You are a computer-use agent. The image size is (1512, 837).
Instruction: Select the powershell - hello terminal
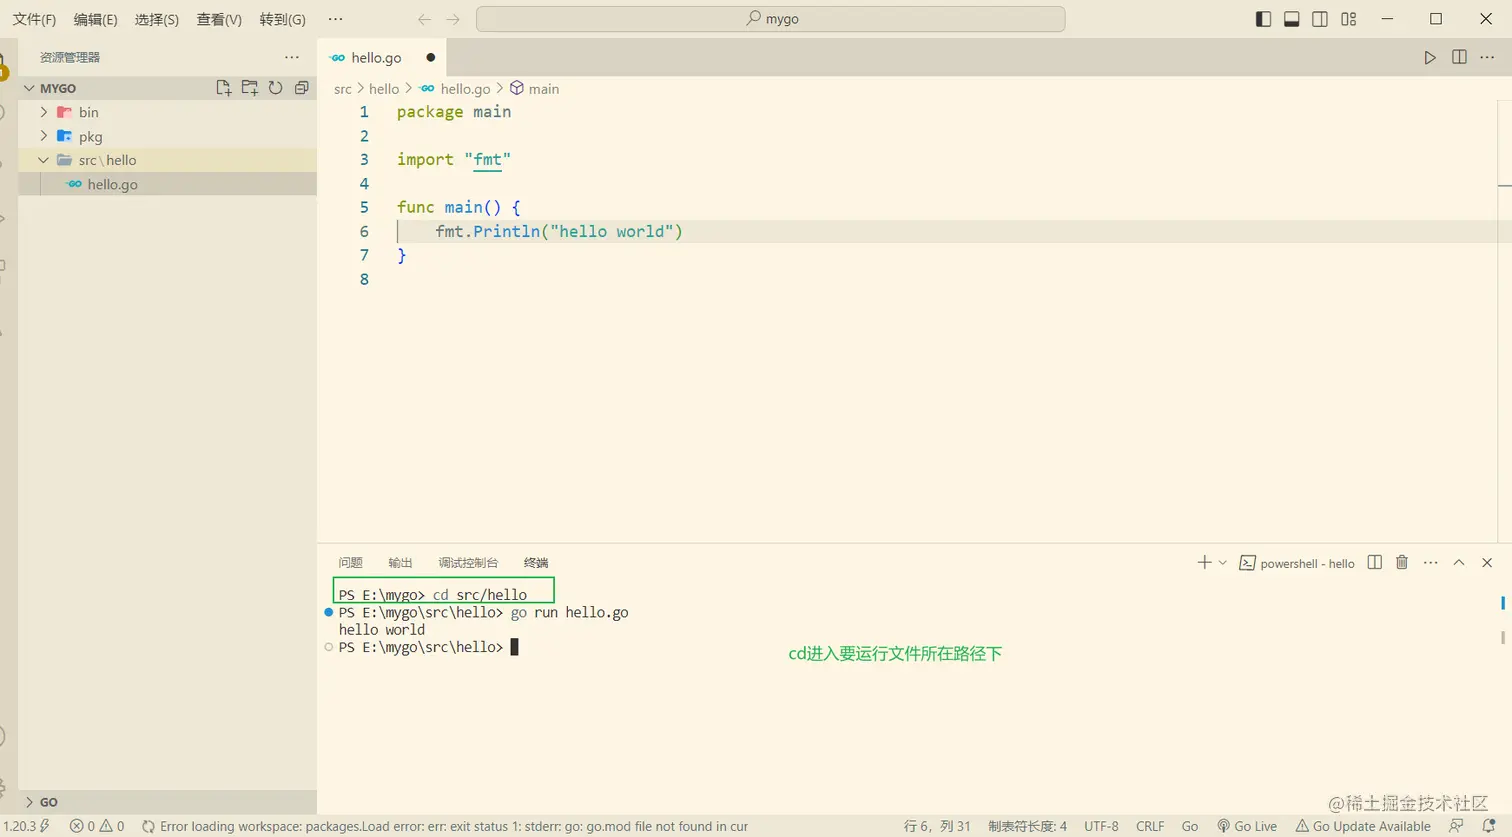1297,564
